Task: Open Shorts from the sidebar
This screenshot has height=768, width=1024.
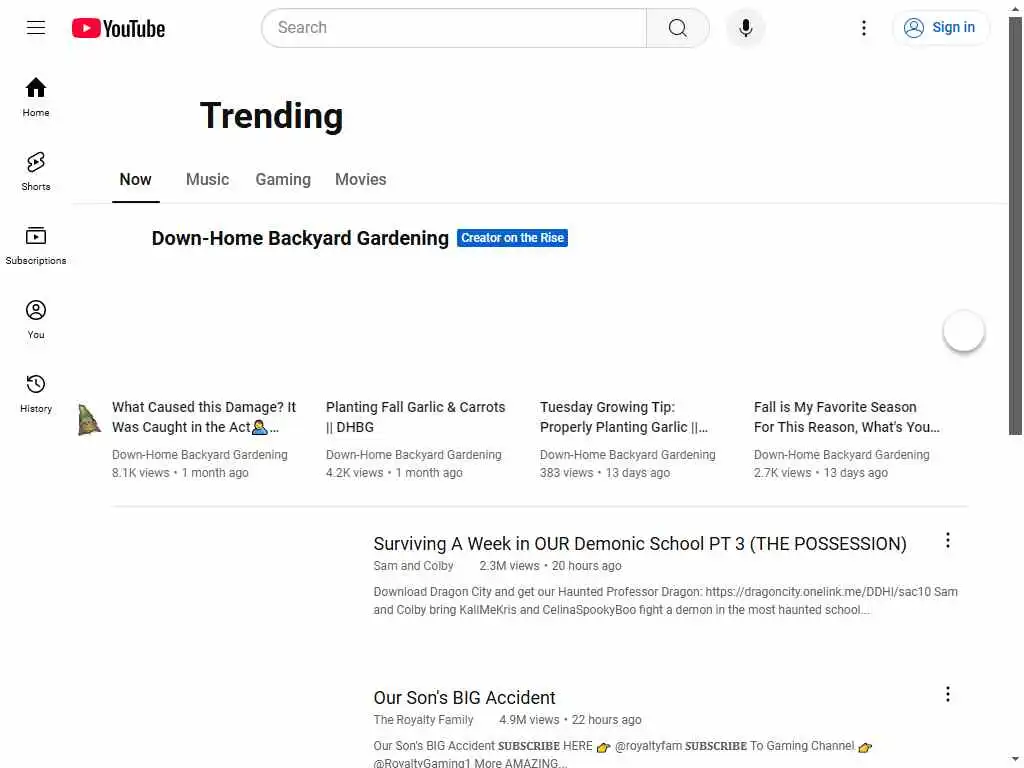Action: [36, 170]
